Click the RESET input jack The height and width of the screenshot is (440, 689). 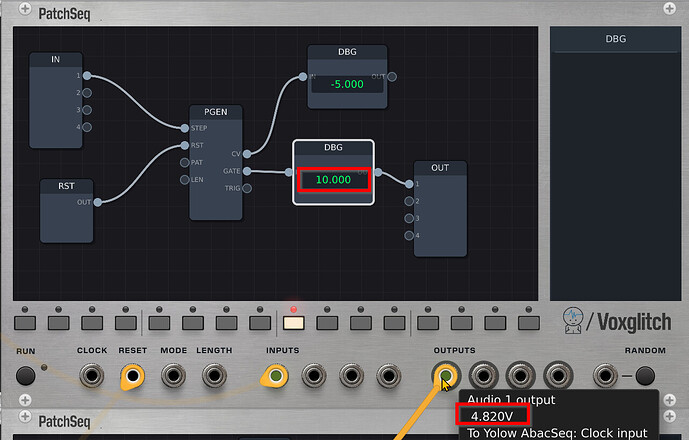(x=133, y=376)
